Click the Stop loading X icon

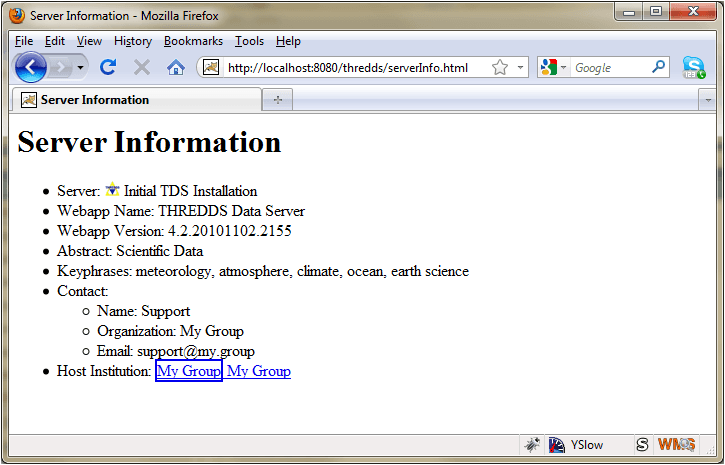click(x=142, y=67)
